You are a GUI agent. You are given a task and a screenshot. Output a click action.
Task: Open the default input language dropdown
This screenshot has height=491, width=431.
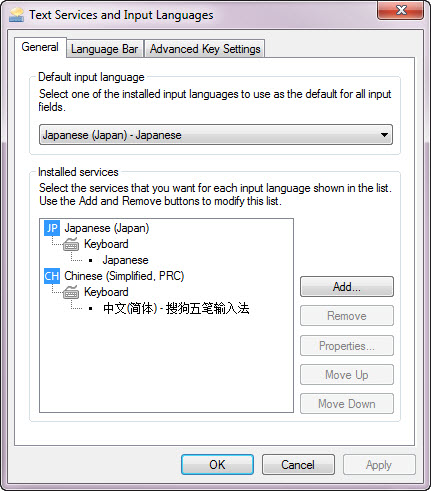click(216, 135)
